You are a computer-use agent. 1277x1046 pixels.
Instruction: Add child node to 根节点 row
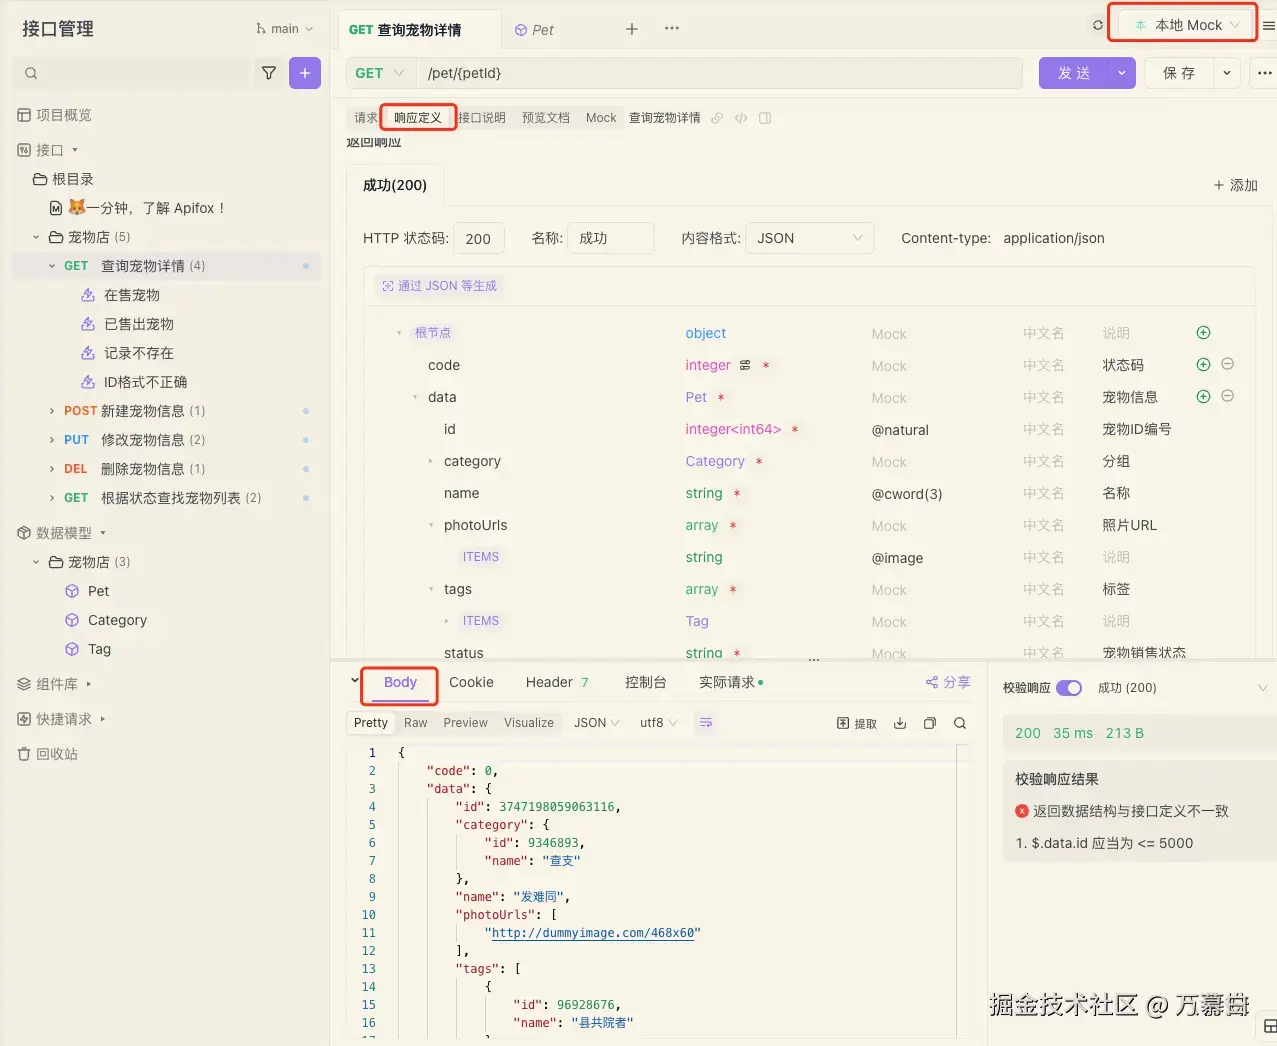click(x=1203, y=333)
